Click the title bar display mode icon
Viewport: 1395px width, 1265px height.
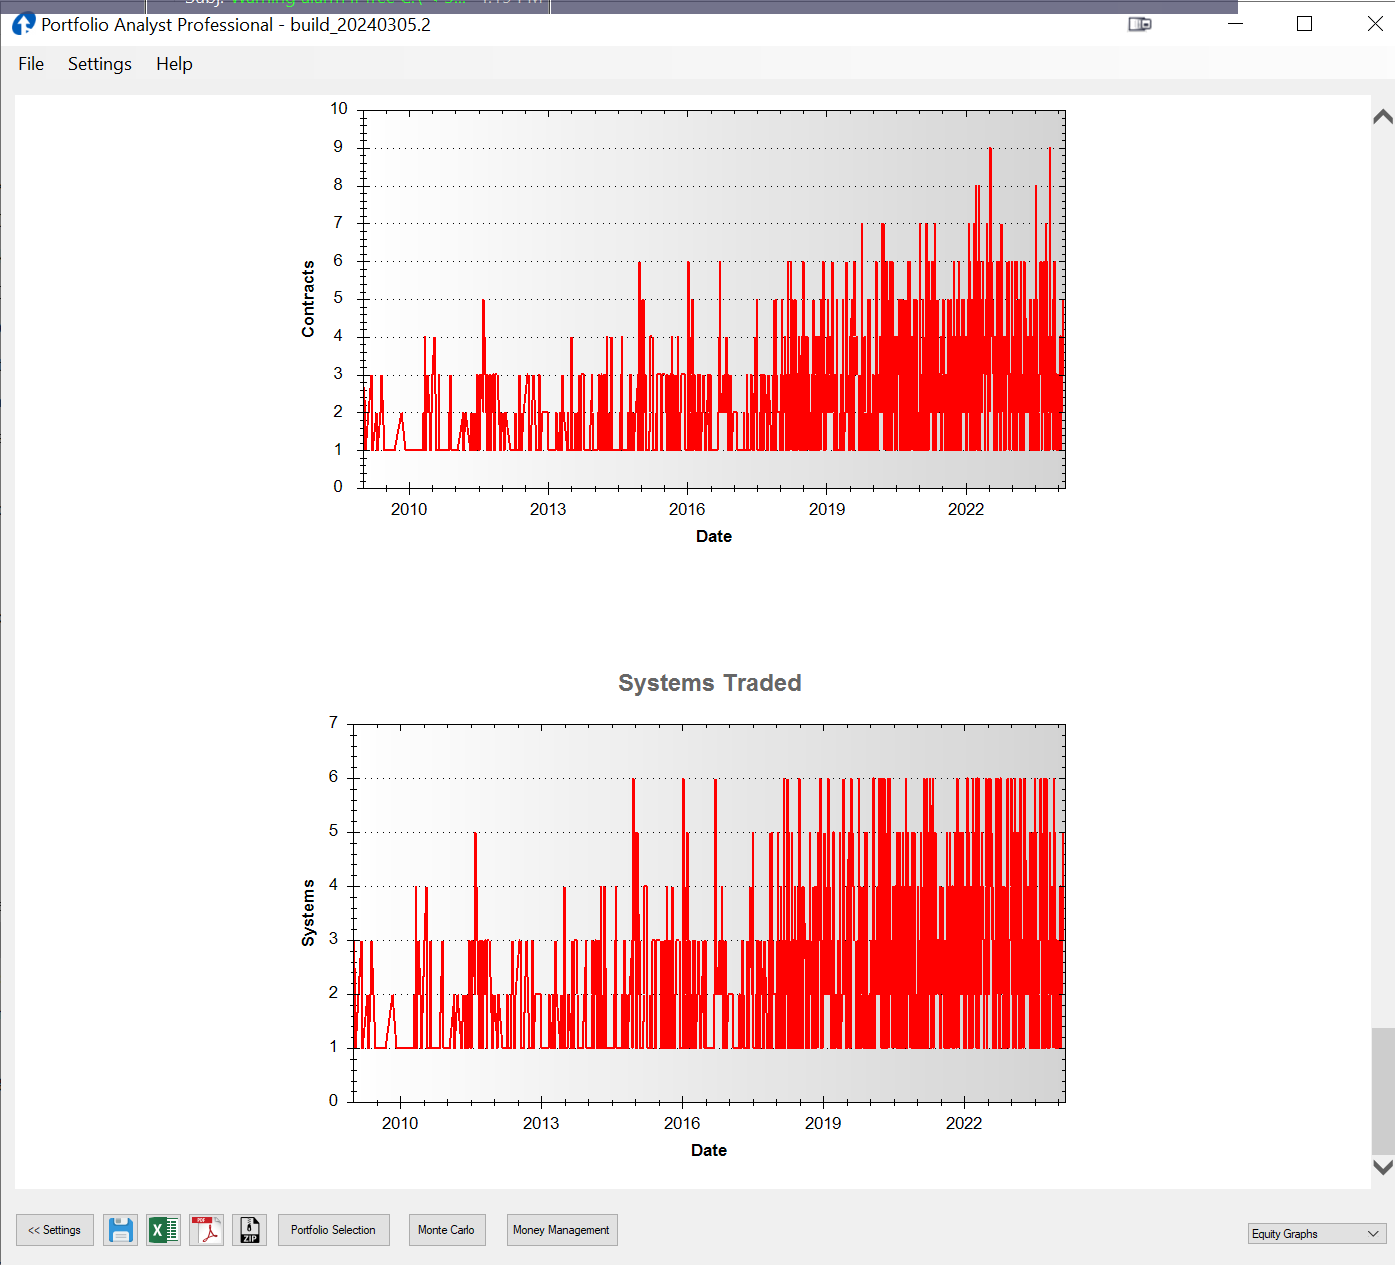1139,24
